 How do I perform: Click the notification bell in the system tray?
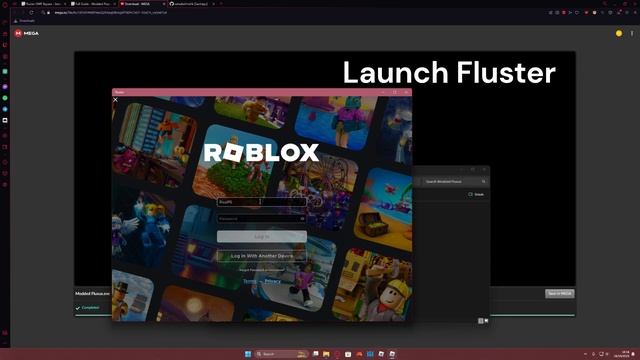click(634, 354)
